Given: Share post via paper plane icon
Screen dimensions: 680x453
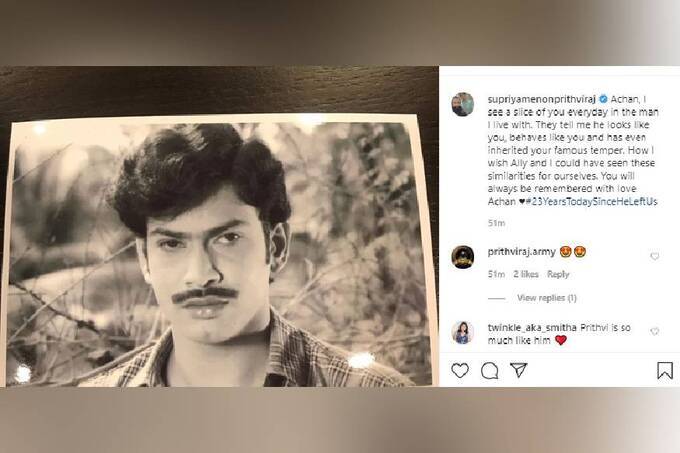Looking at the screenshot, I should (518, 370).
